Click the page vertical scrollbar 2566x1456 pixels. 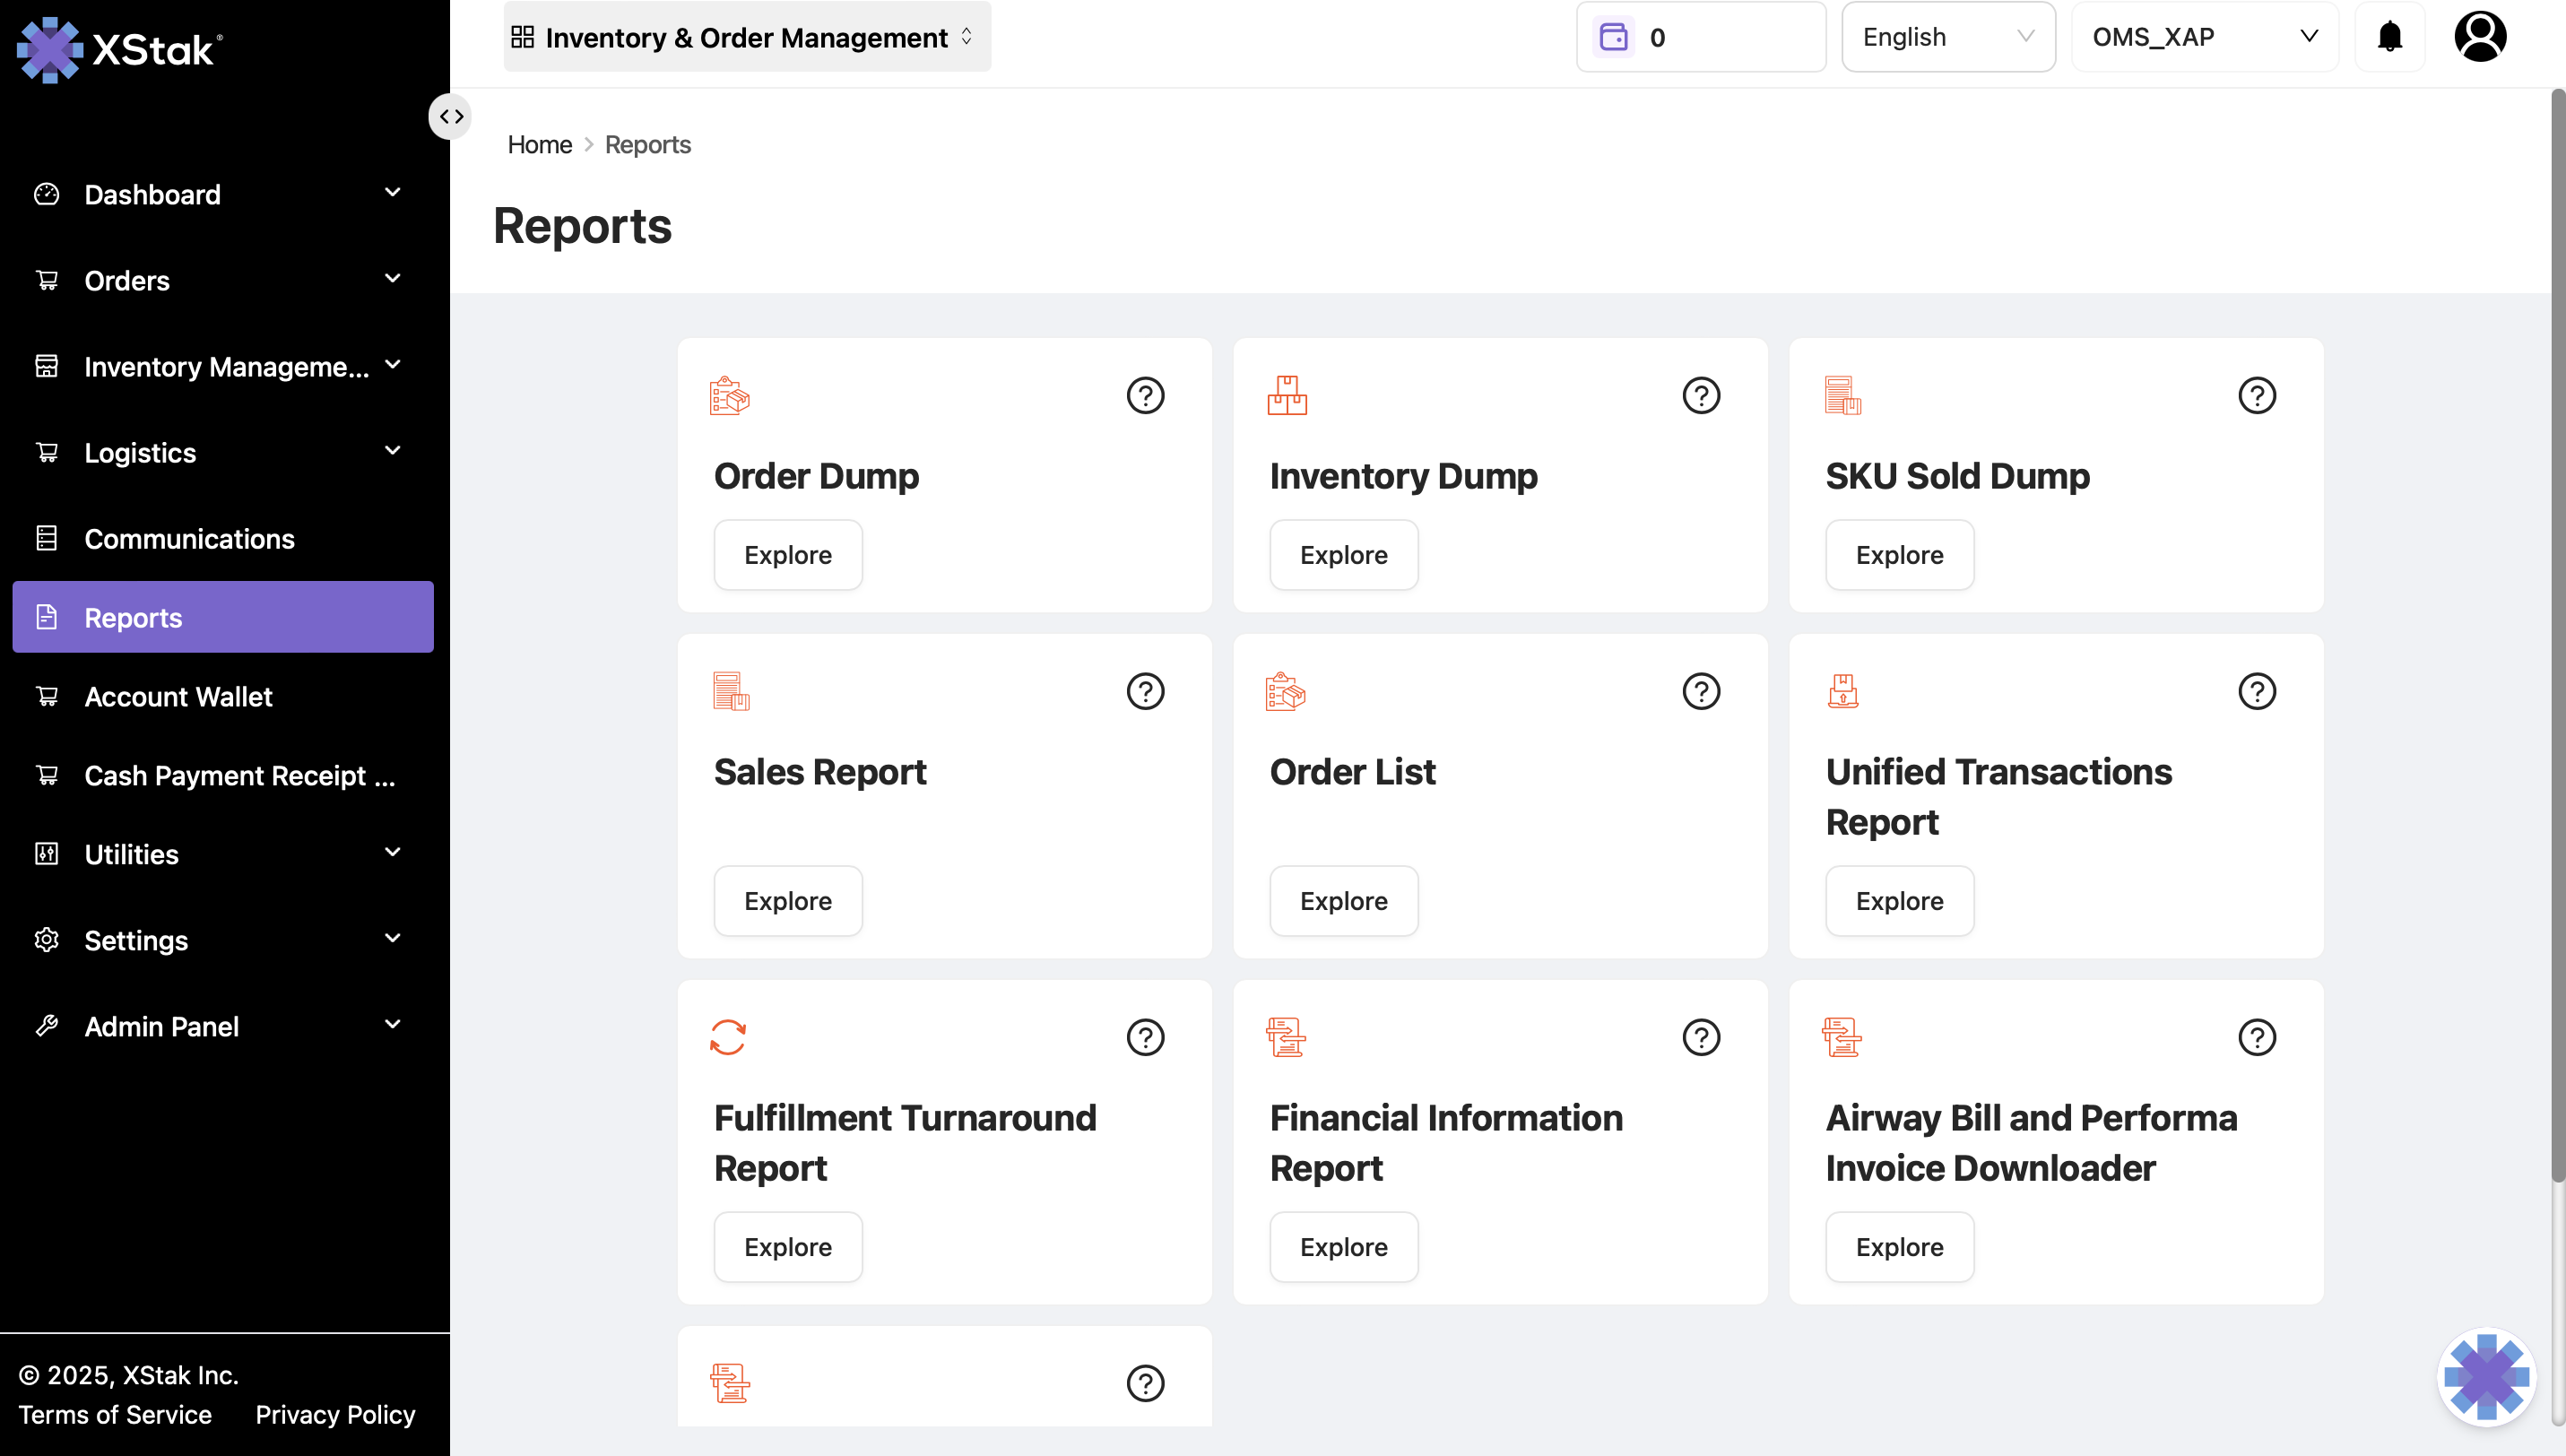pyautogui.click(x=2557, y=640)
